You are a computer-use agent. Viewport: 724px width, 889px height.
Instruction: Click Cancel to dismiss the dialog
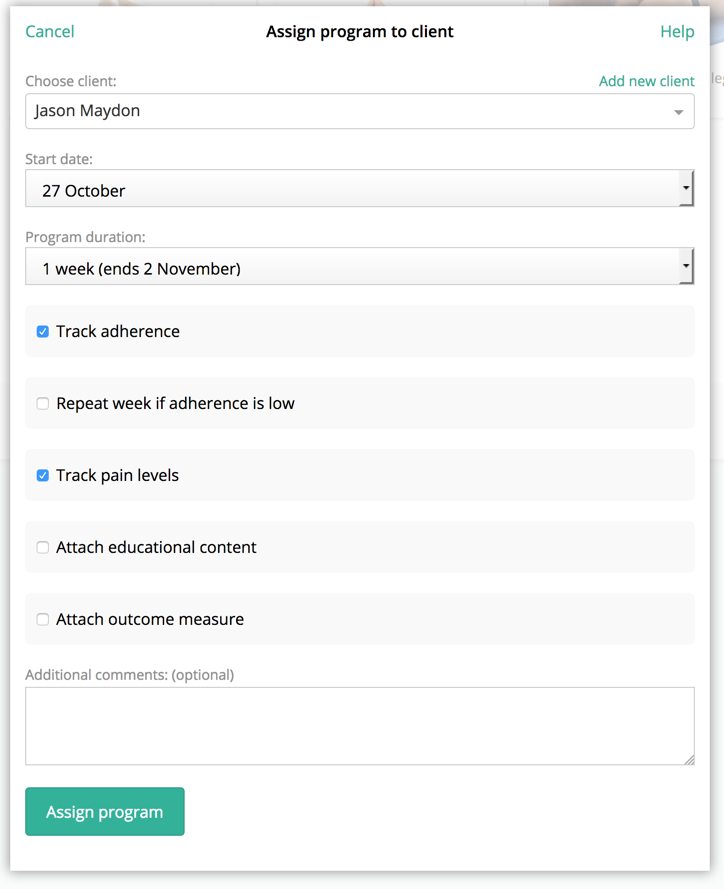[x=49, y=31]
